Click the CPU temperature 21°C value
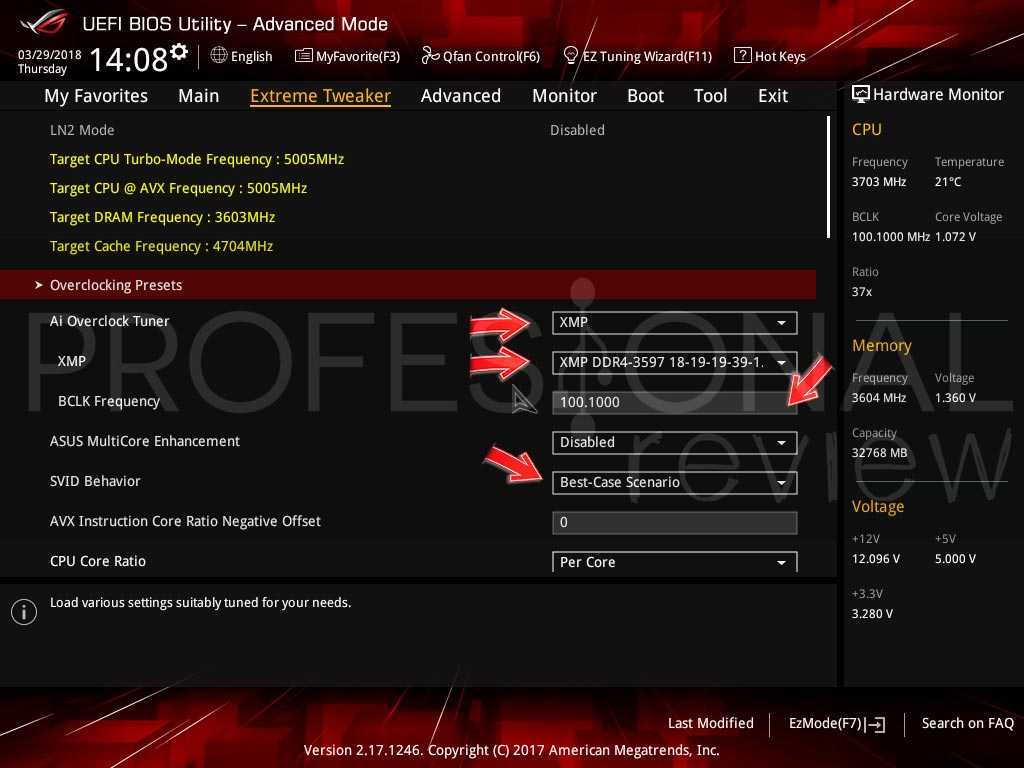Viewport: 1024px width, 768px height. click(x=948, y=182)
